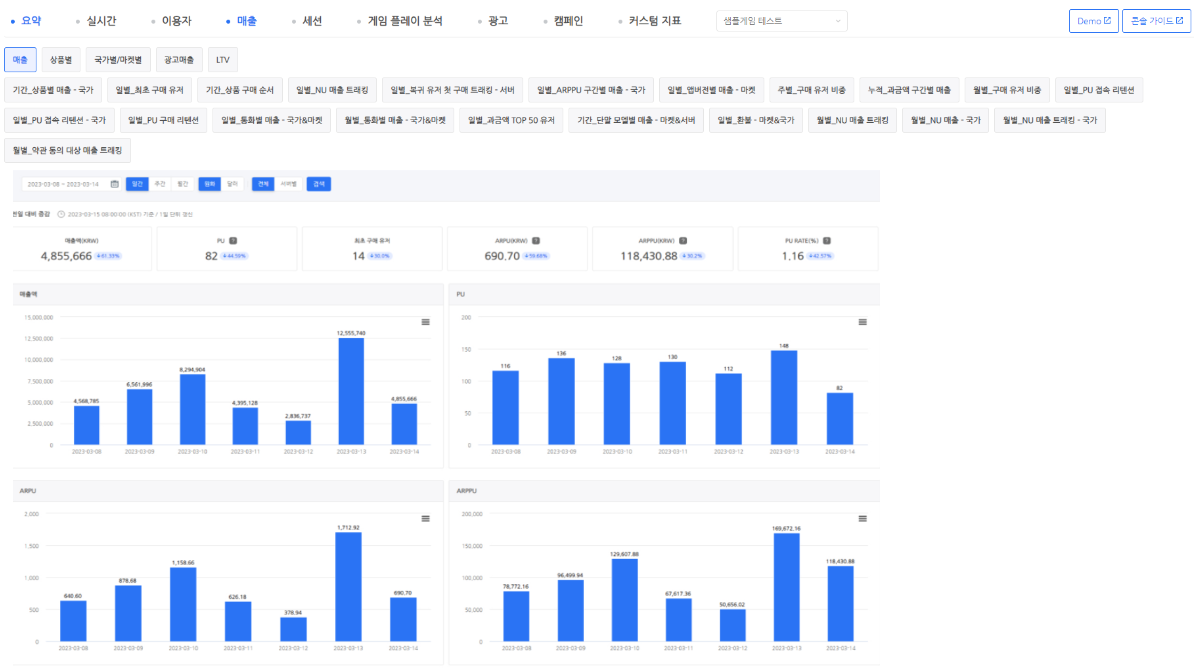Select the 상품별 sub-tab
The height and width of the screenshot is (669, 1194).
click(61, 59)
